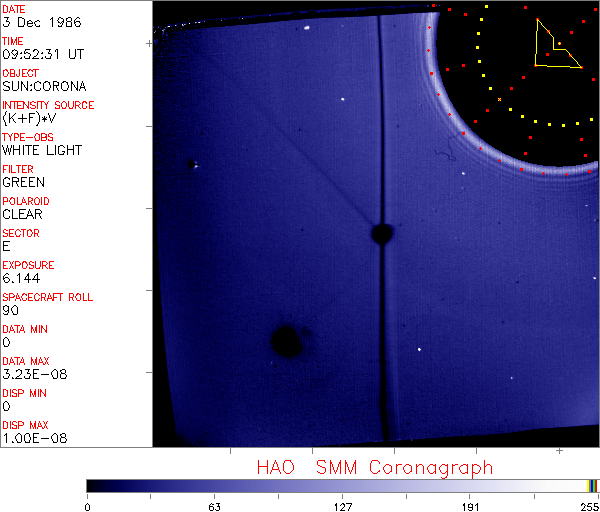Viewport: 600px width, 512px height.
Task: Click the POLAROID label
Action: (x=26, y=201)
